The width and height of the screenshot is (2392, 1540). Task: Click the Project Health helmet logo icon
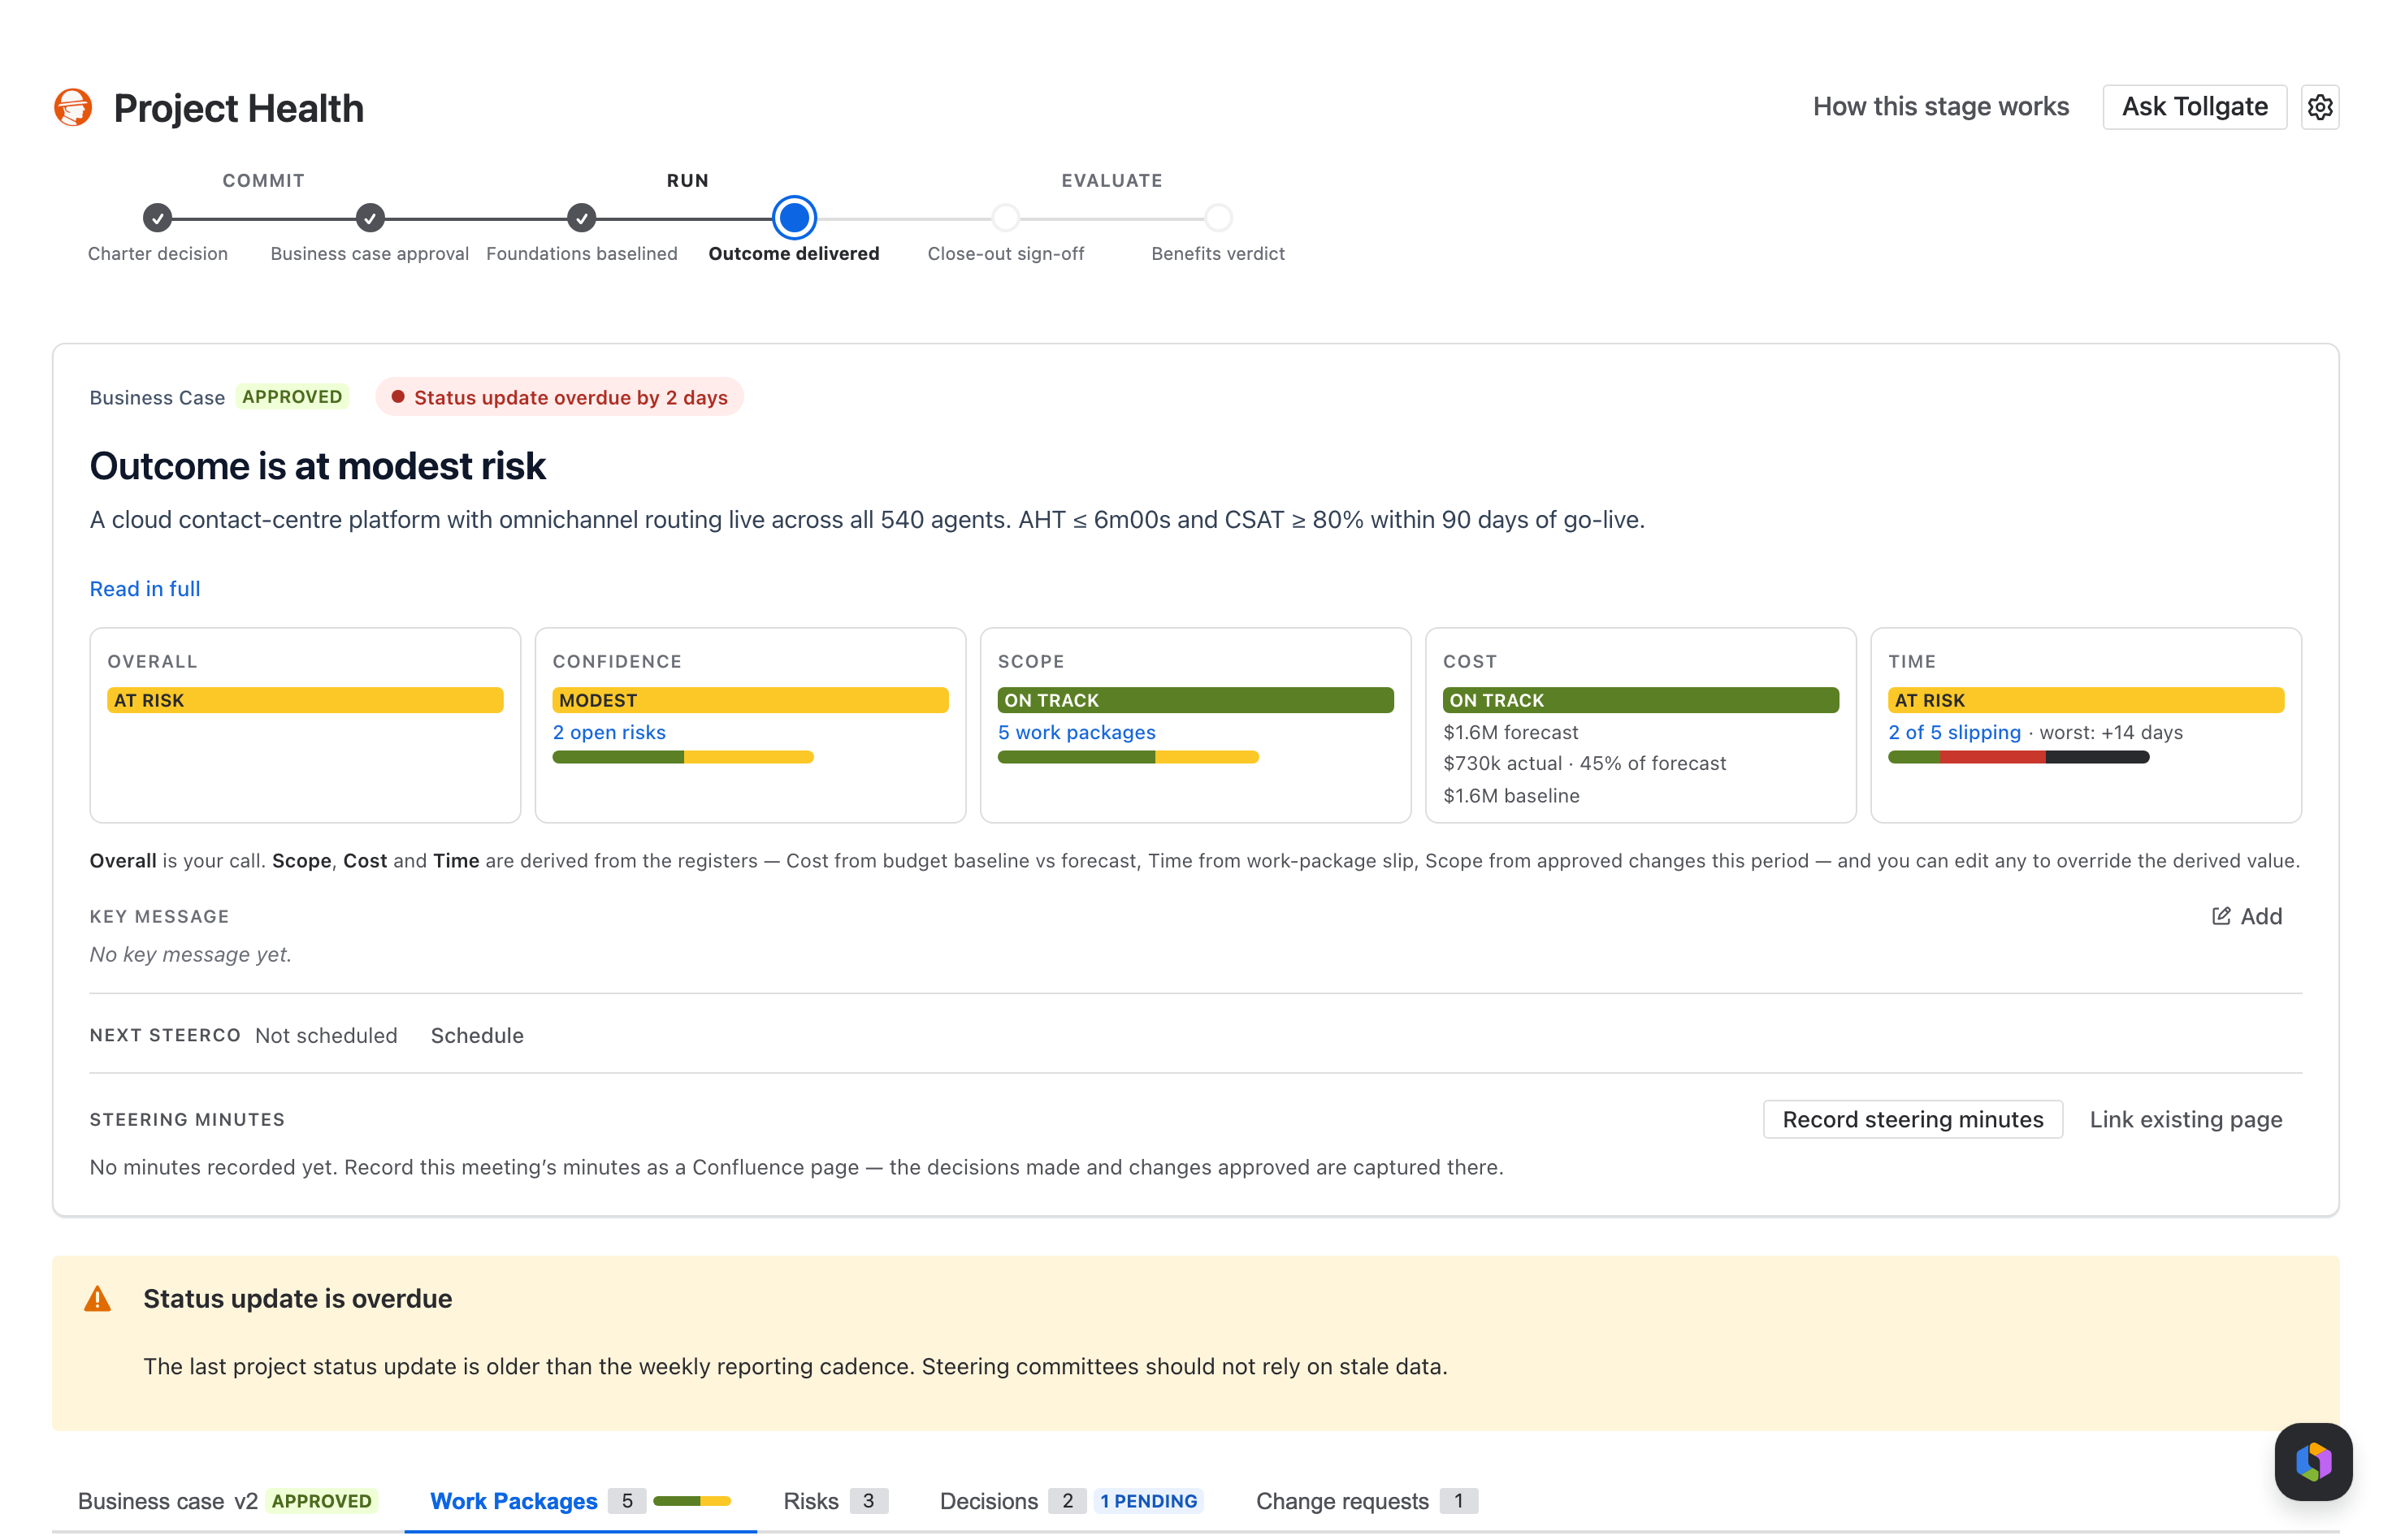coord(73,107)
